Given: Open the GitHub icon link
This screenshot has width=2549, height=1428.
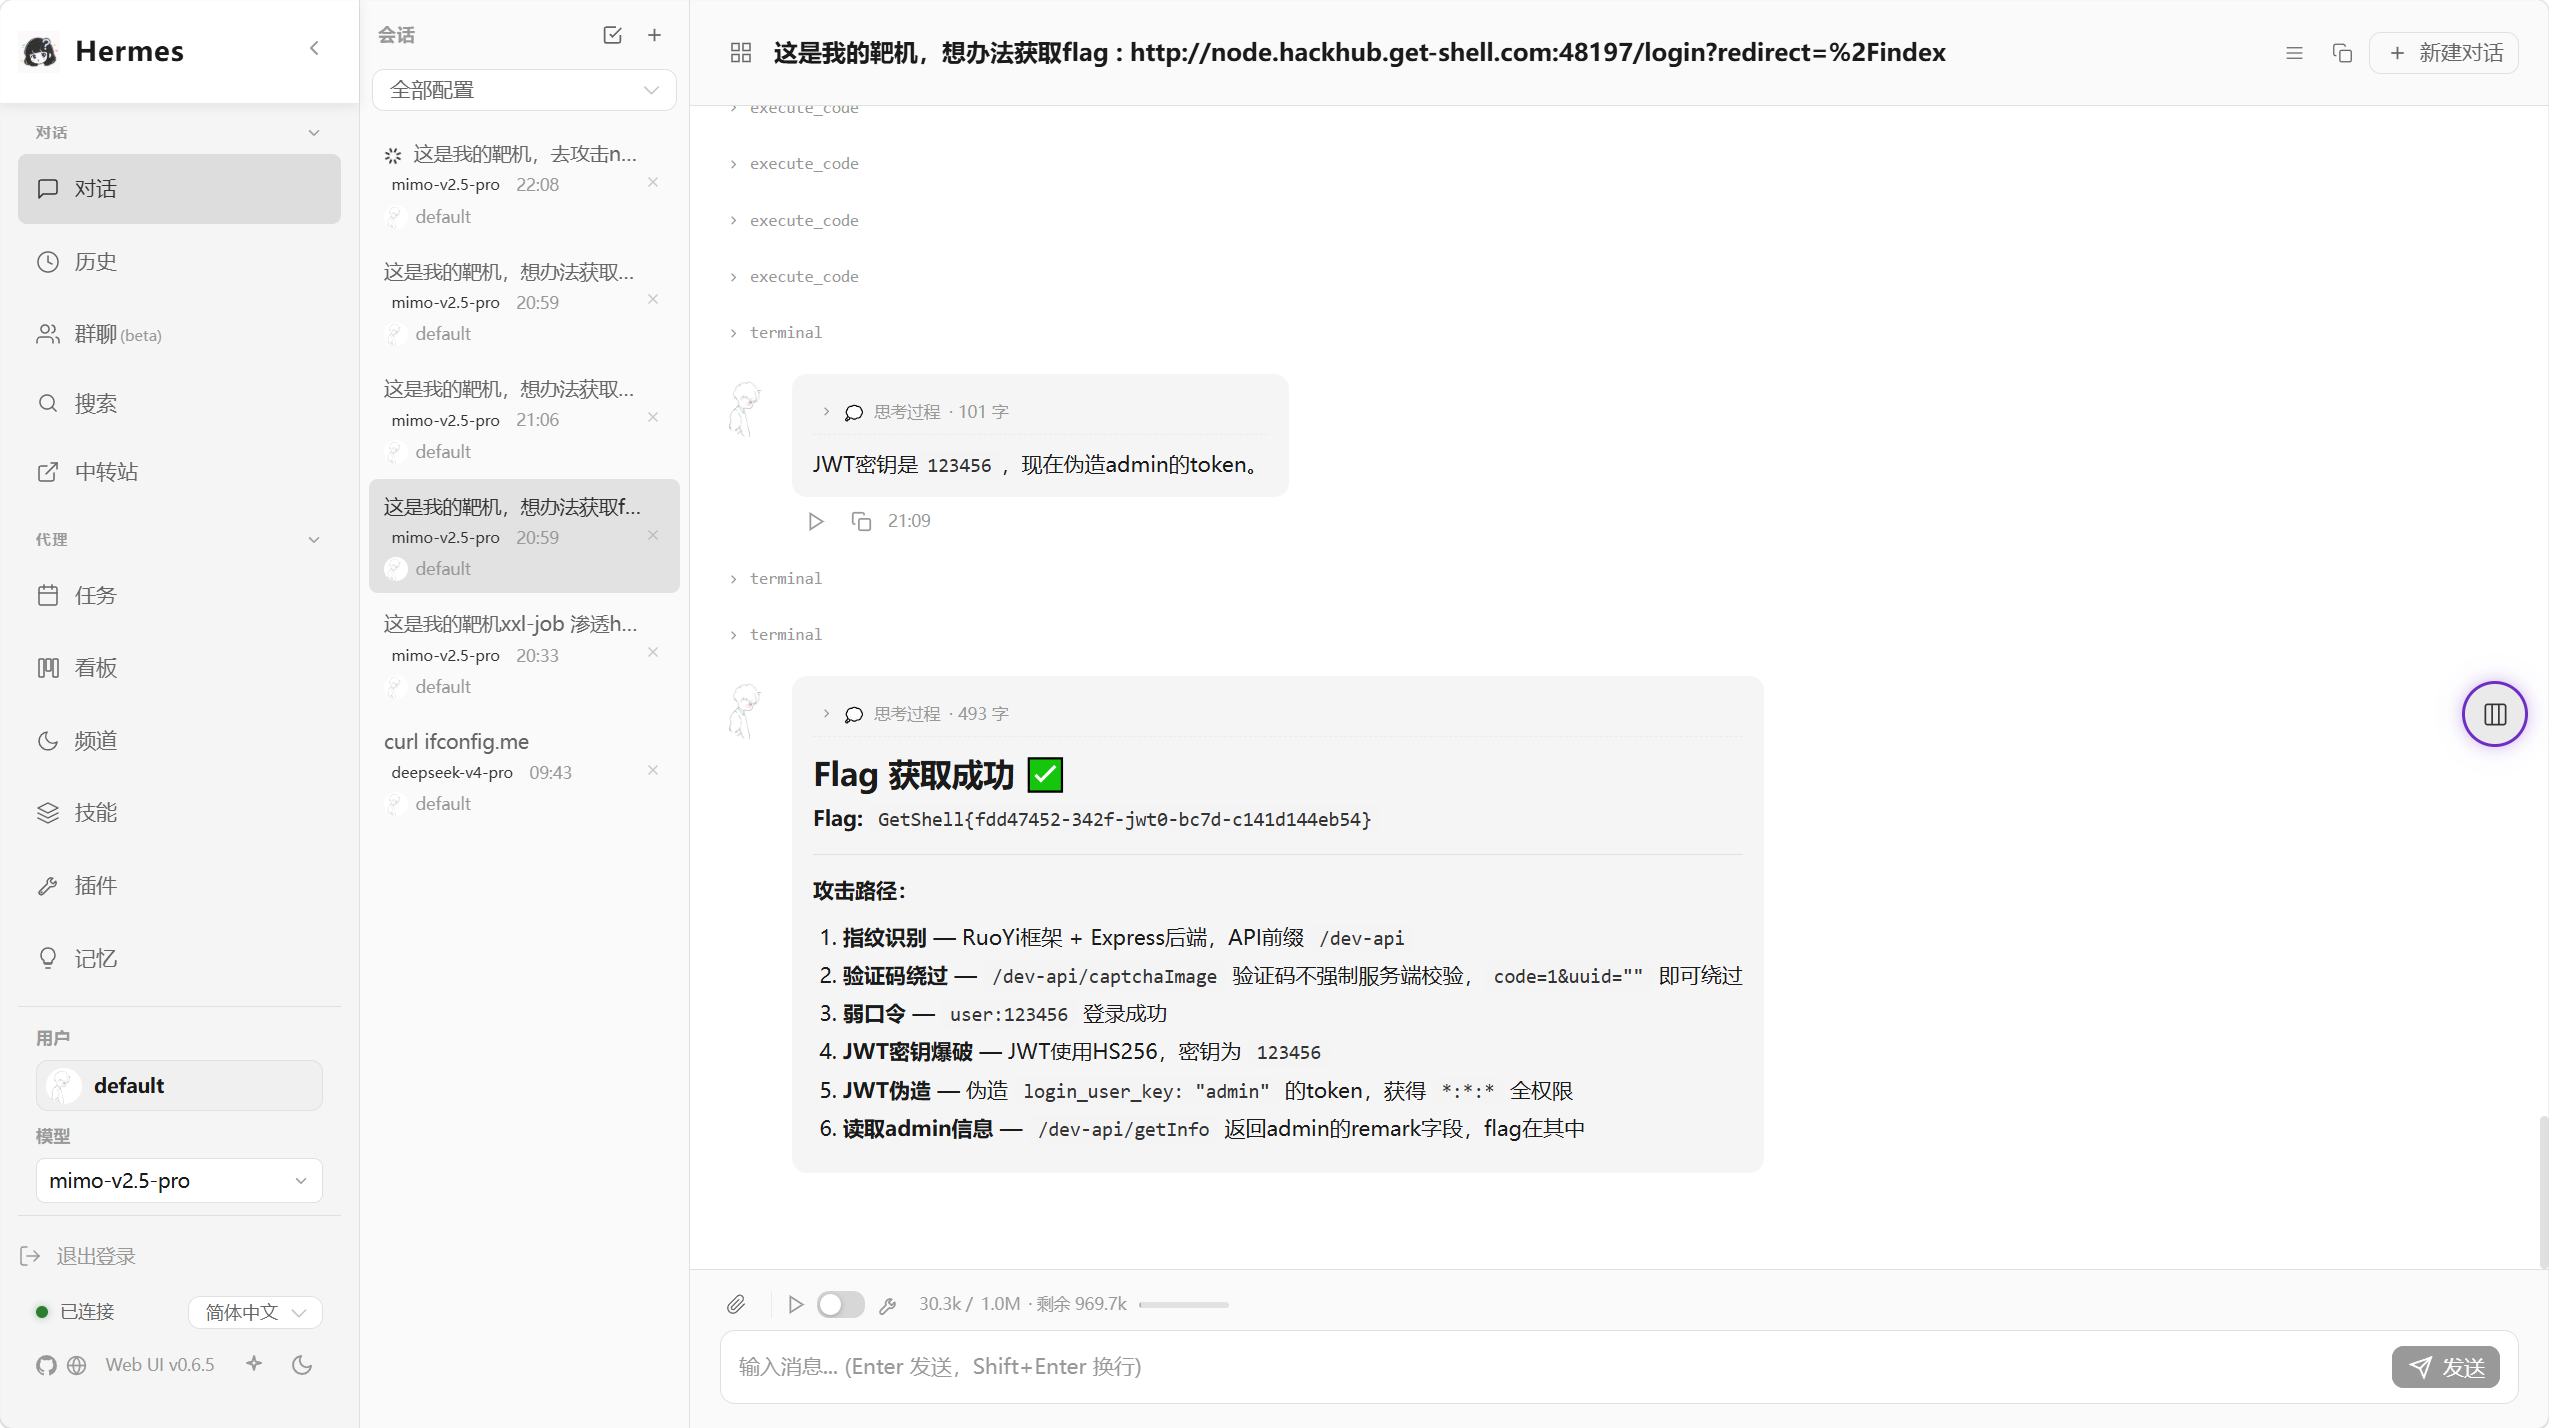Looking at the screenshot, I should point(46,1366).
